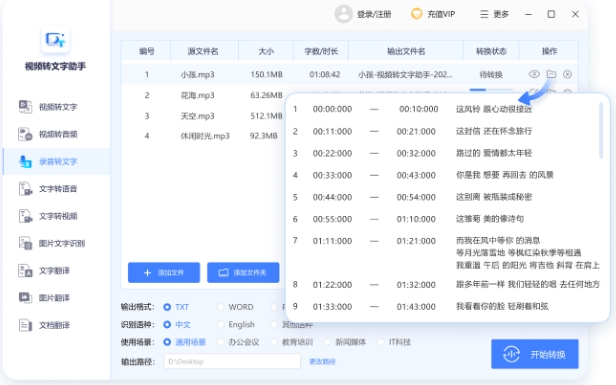This screenshot has width=616, height=385.
Task: Click transcript line 而我在风中等你 的消息
Action: point(498,240)
